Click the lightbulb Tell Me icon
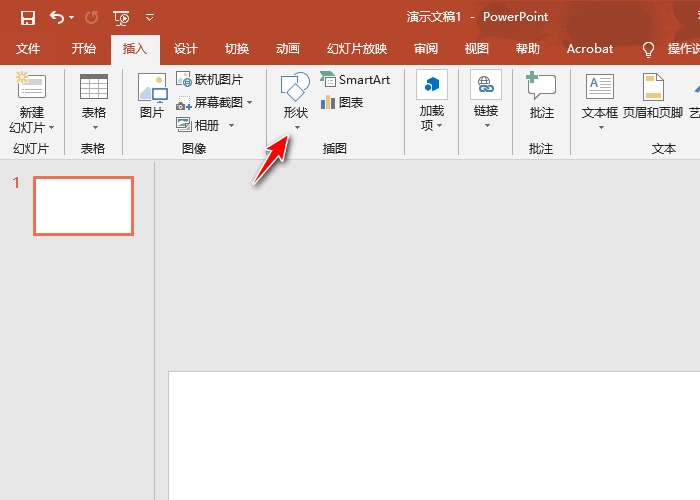This screenshot has width=700, height=500. [648, 49]
